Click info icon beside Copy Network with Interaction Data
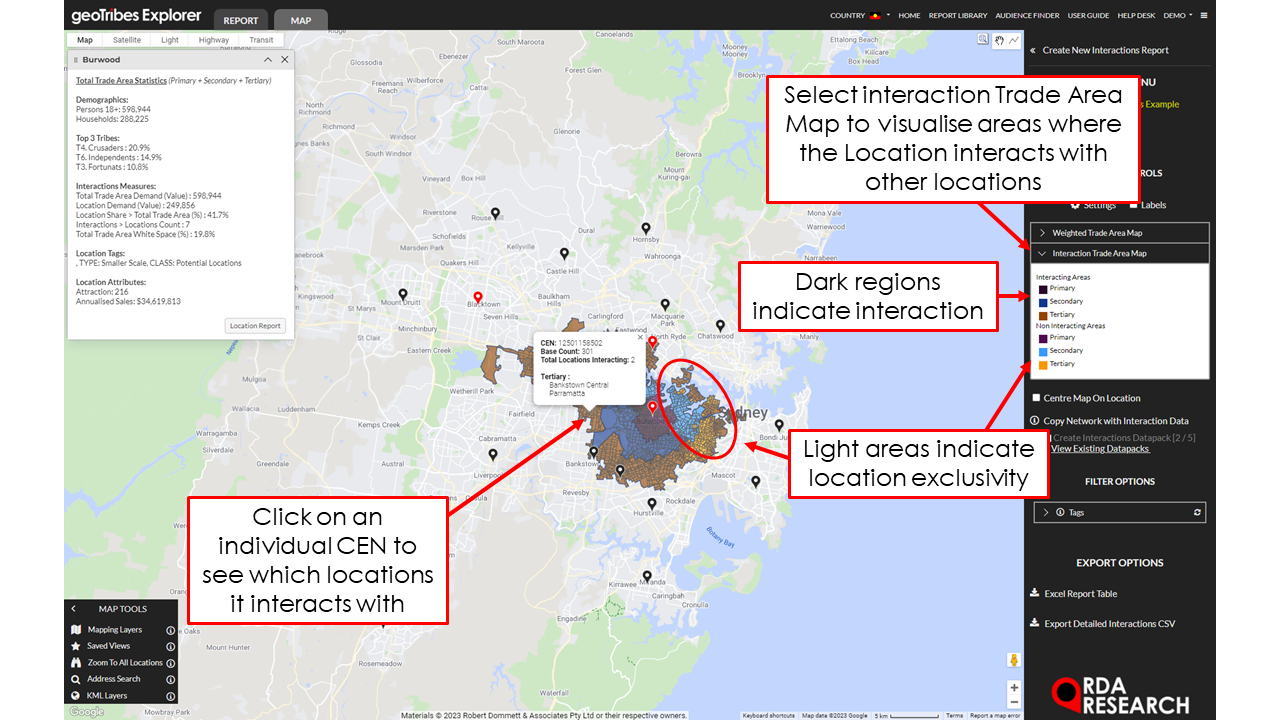The height and width of the screenshot is (720, 1280). pyautogui.click(x=1034, y=421)
